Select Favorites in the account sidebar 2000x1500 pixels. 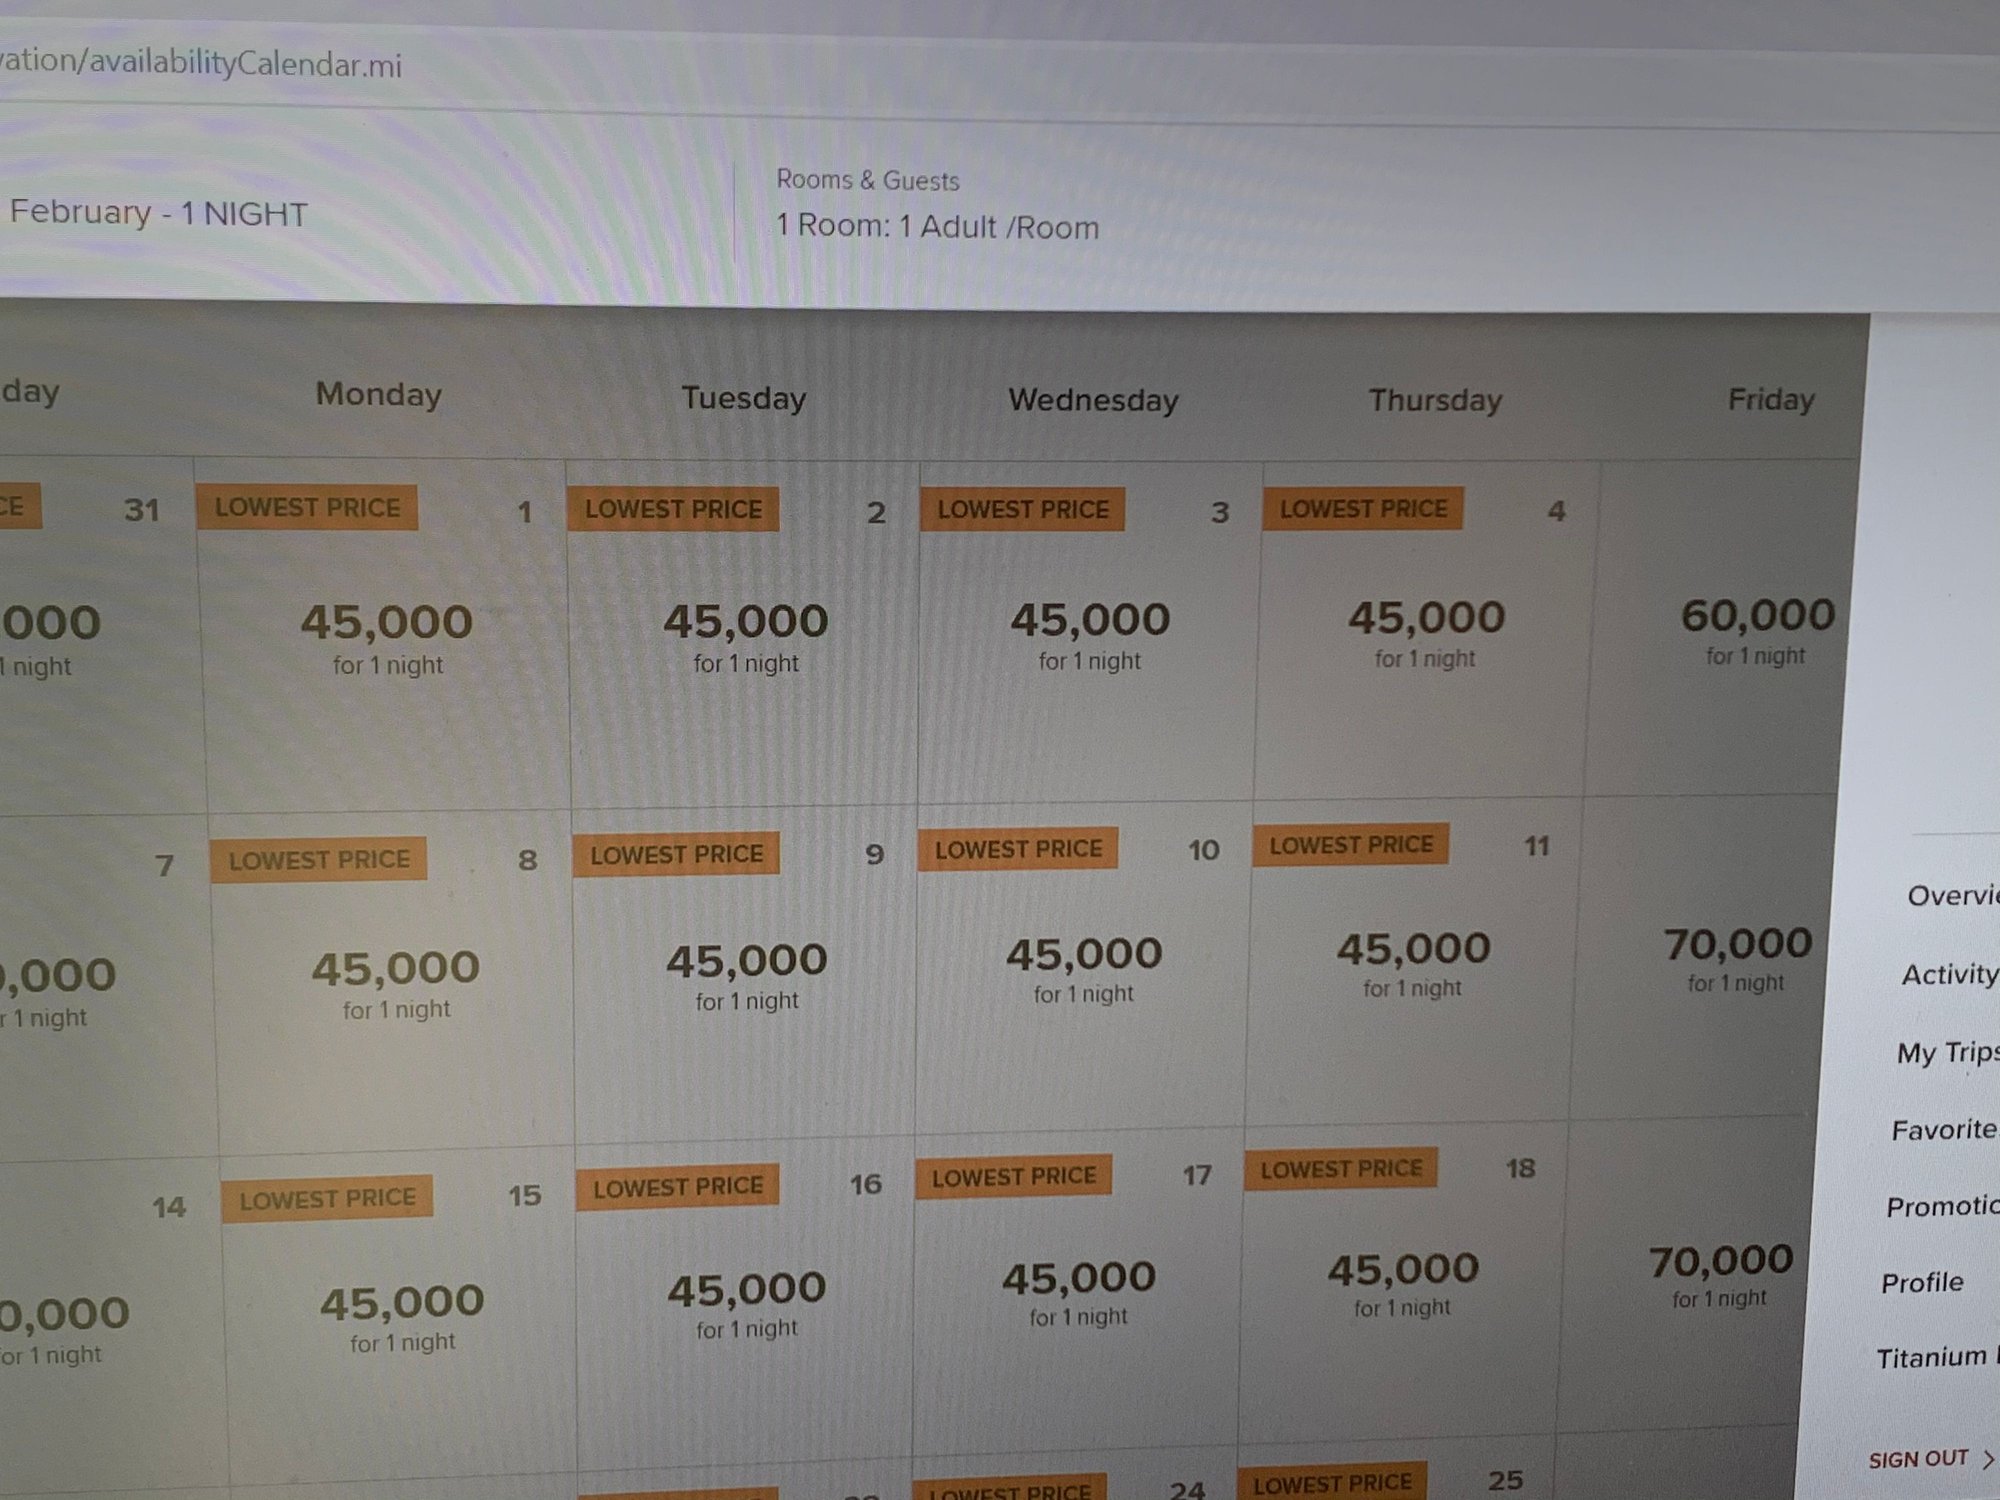click(x=1943, y=1130)
